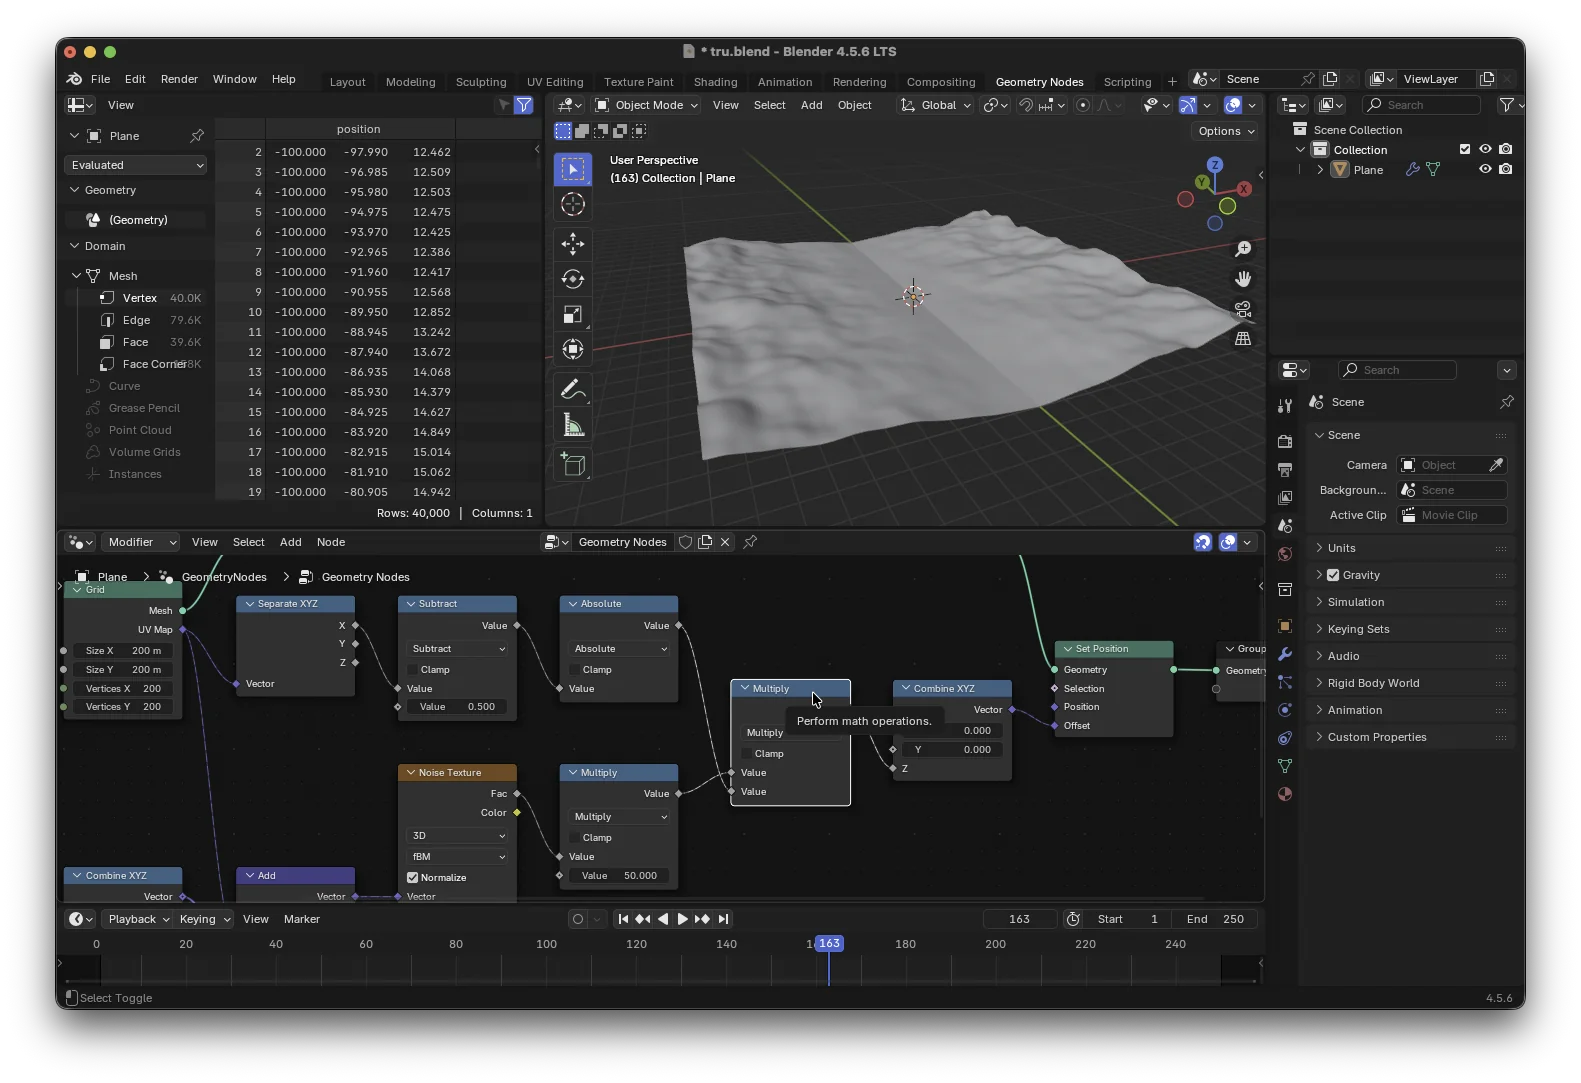Select the Move tool in viewport toolbar
Image resolution: width=1581 pixels, height=1083 pixels.
(573, 243)
